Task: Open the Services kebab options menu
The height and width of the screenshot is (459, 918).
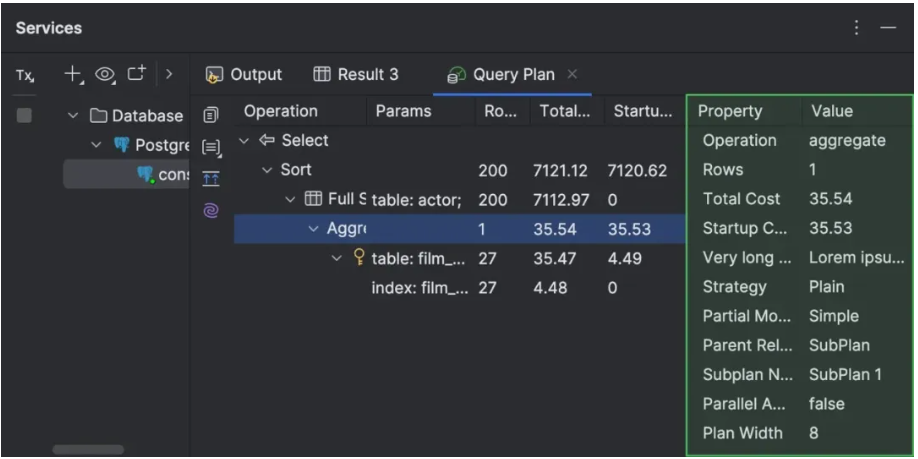Action: point(857,28)
